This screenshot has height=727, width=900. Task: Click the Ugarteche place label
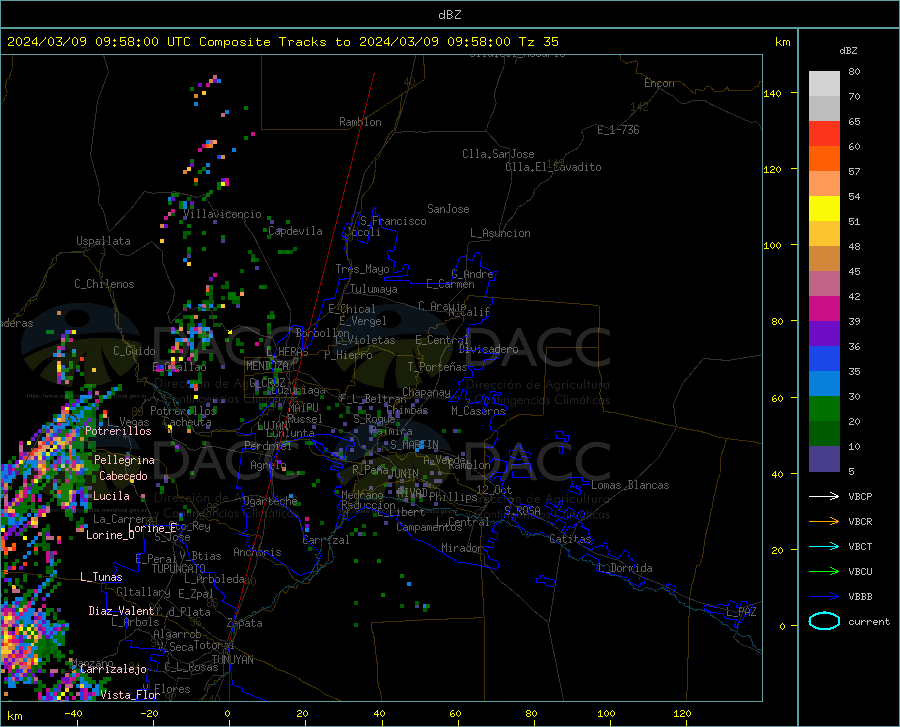tap(270, 501)
